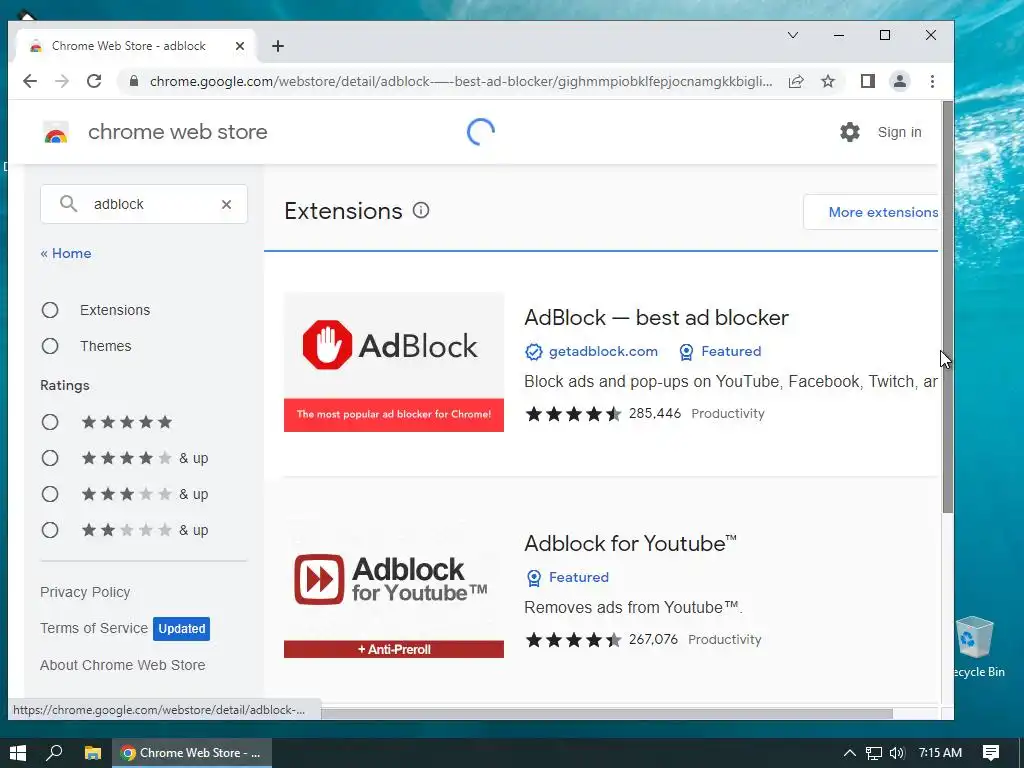Click Adblock for Youtube 267,076 ratings
Viewport: 1024px width, 768px height.
[x=653, y=639]
